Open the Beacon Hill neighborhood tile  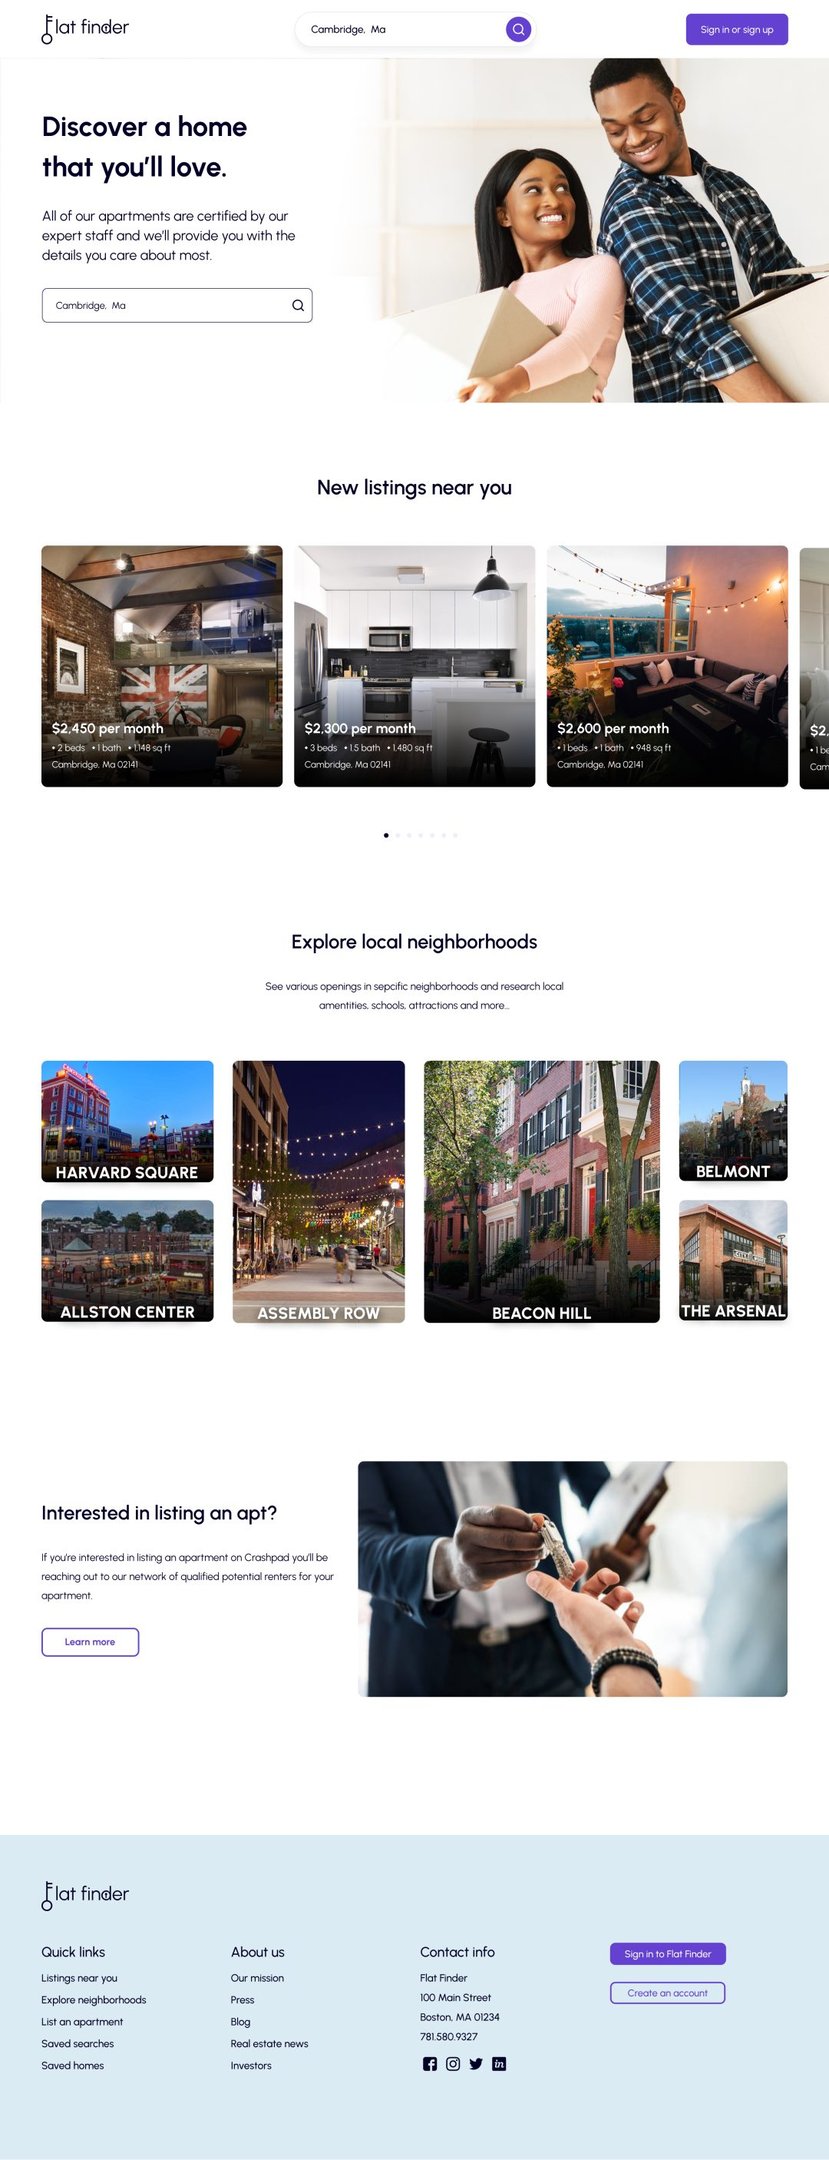[x=542, y=1192]
